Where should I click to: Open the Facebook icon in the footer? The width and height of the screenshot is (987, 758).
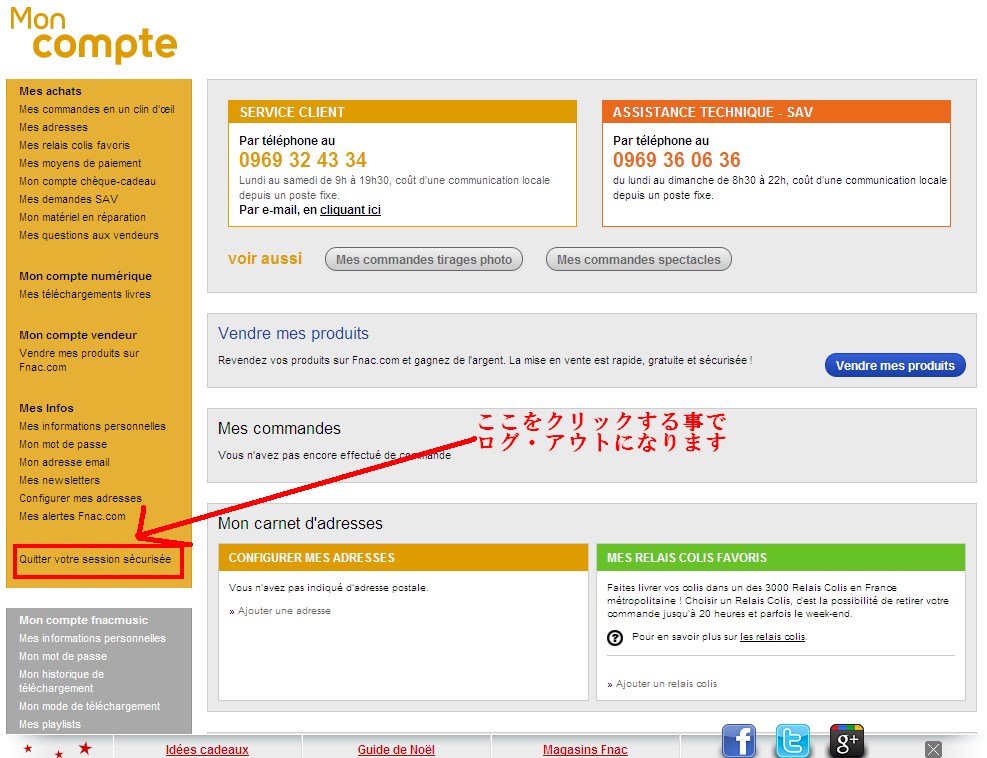738,741
